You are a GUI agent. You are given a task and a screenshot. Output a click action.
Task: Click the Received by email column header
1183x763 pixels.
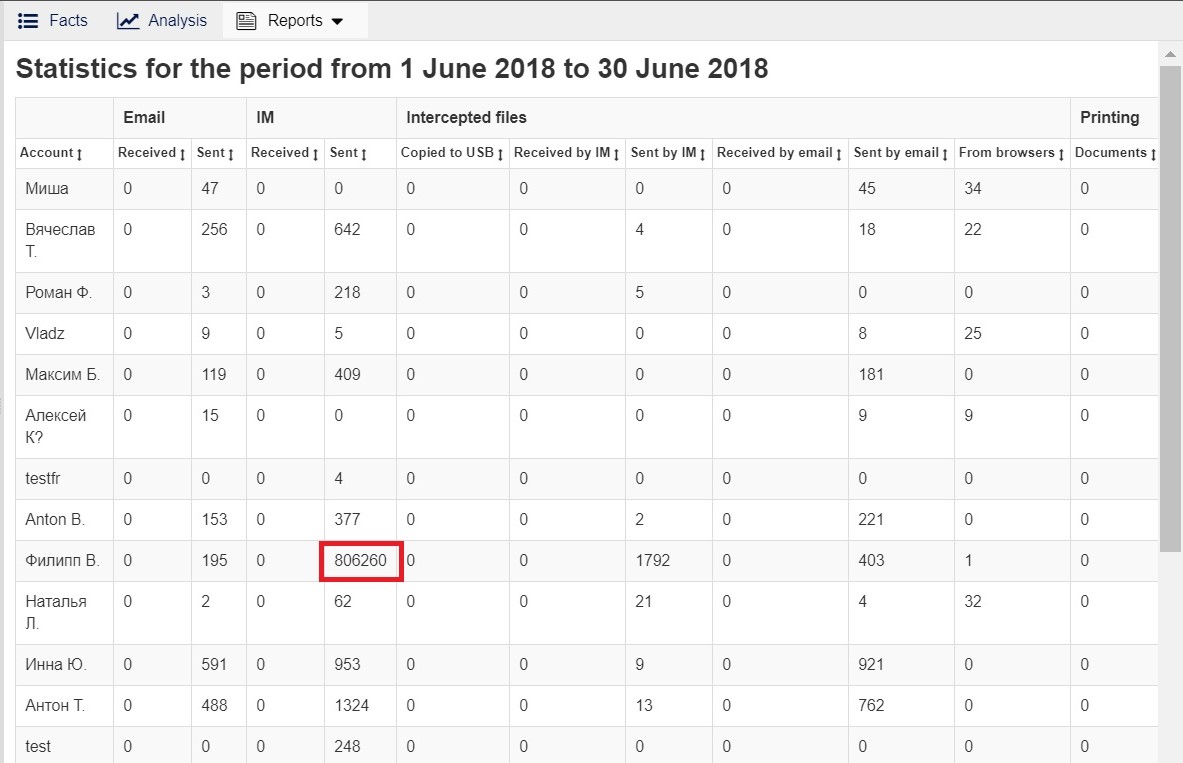pyautogui.click(x=775, y=153)
